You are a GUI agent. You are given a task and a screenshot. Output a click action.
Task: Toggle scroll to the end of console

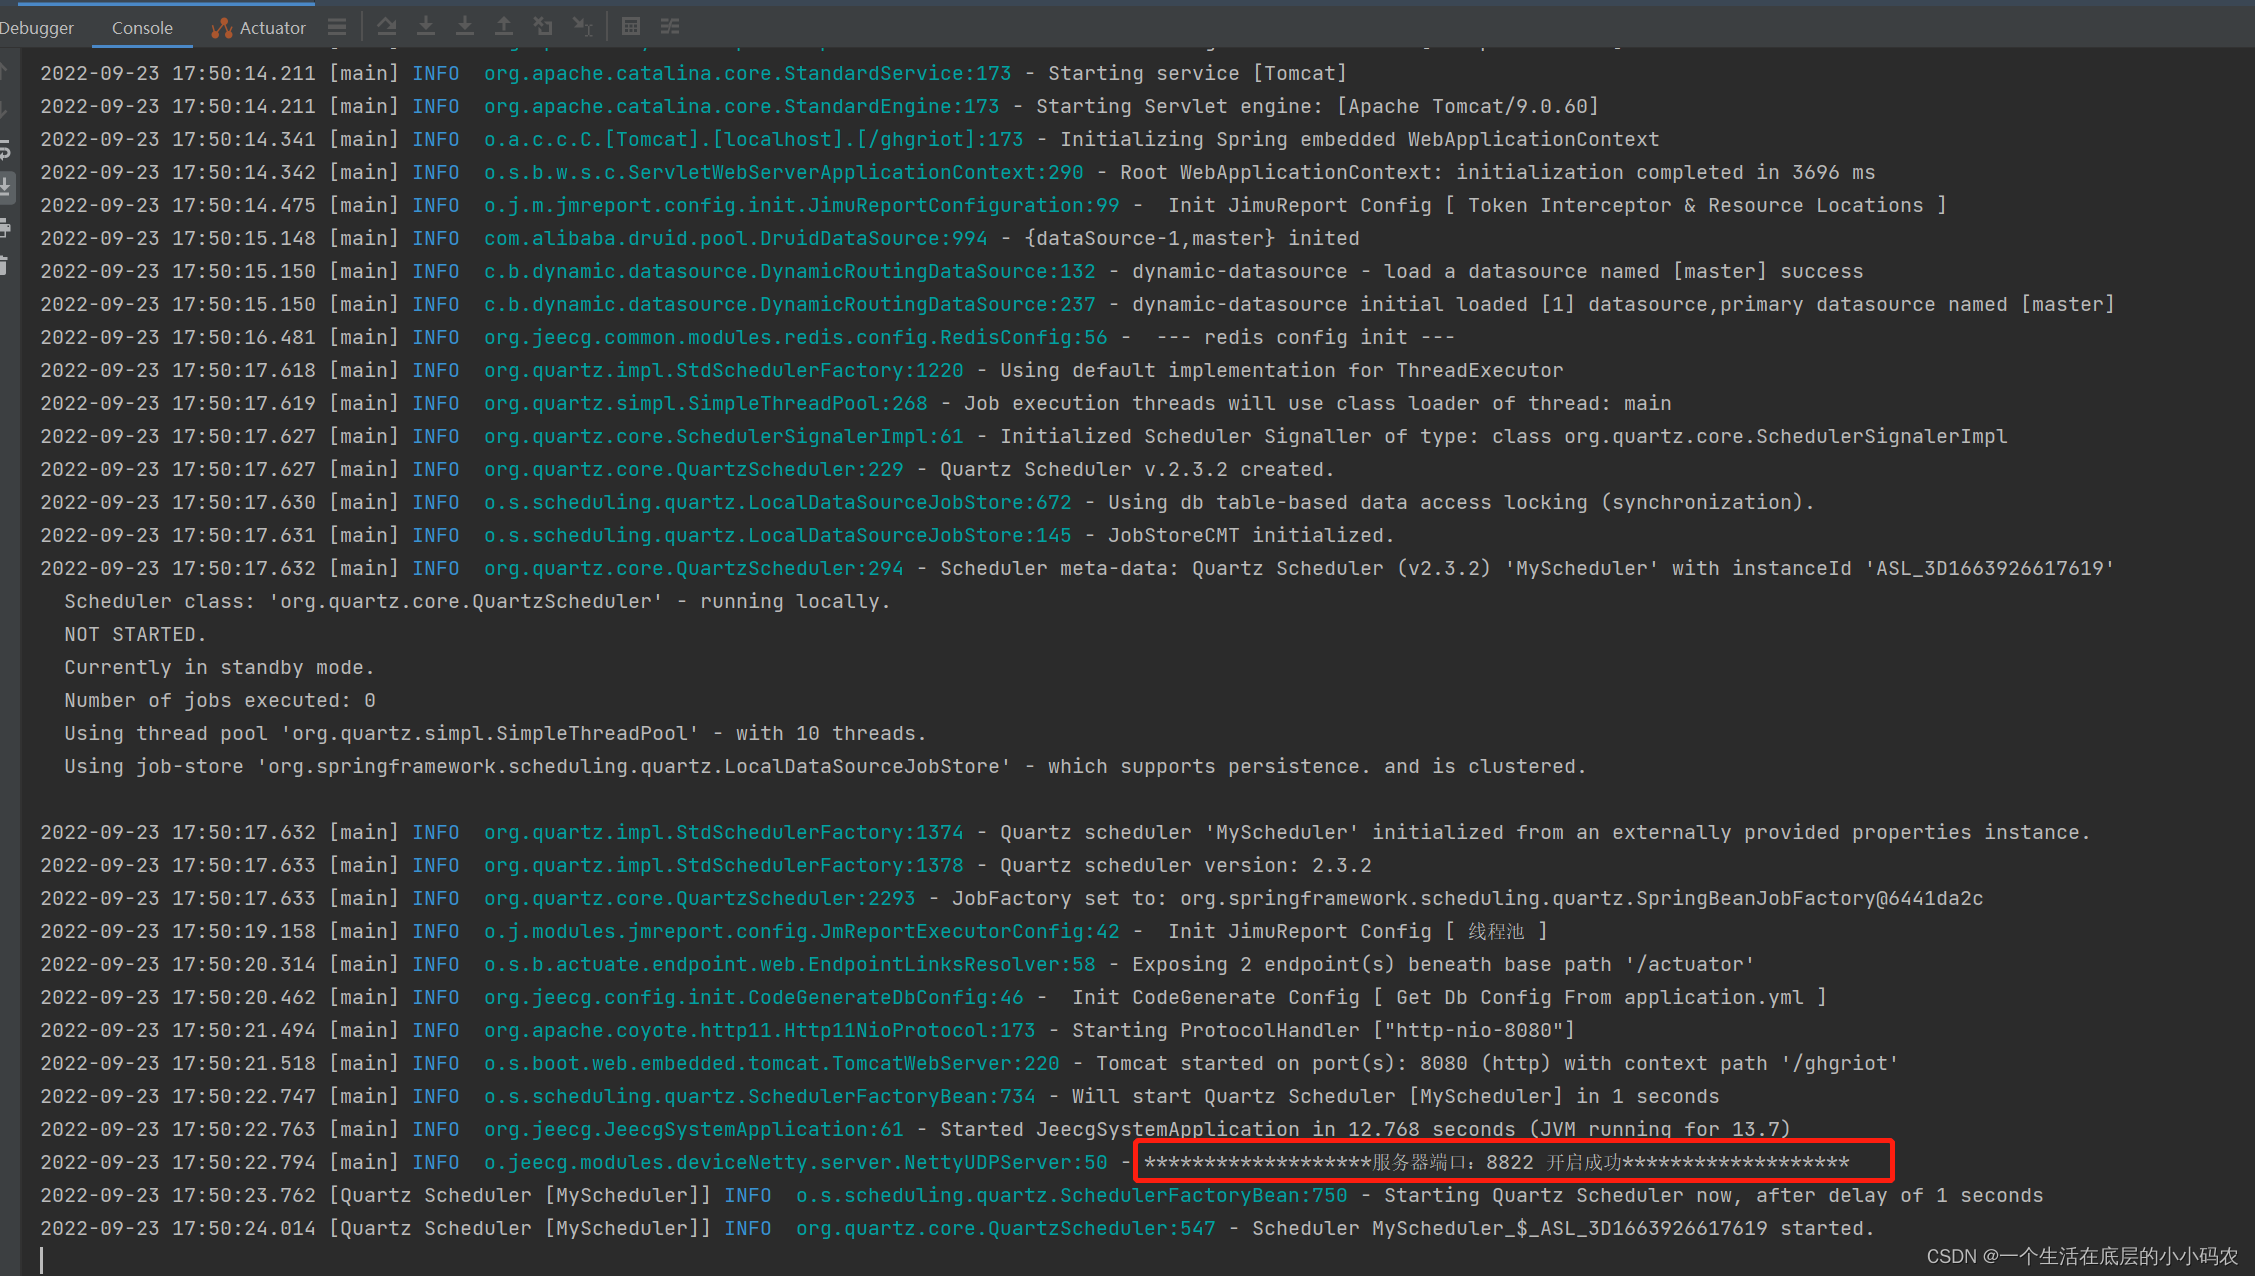[x=5, y=187]
